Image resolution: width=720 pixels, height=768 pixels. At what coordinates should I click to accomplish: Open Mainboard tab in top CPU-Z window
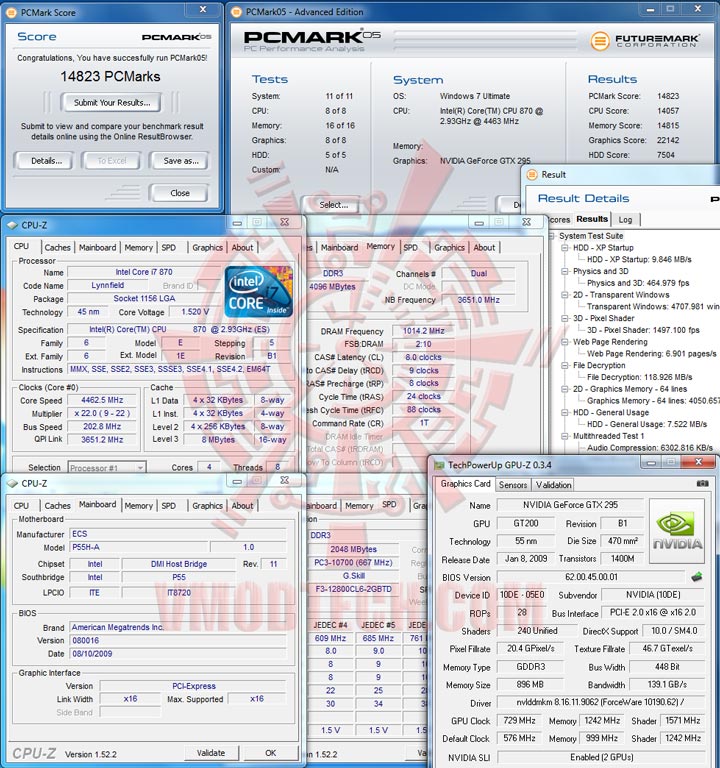coord(97,247)
